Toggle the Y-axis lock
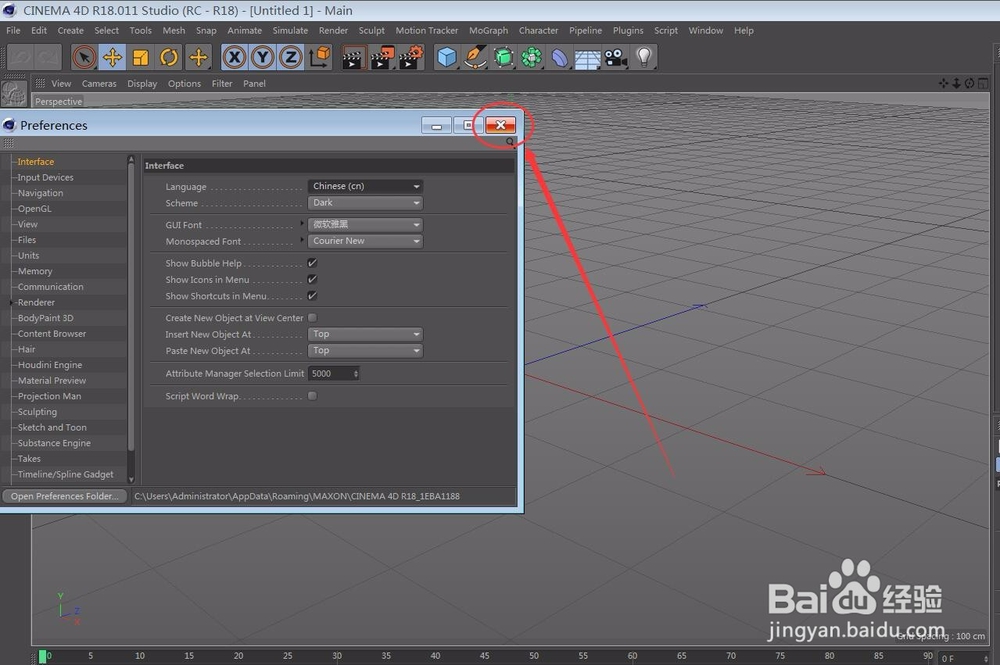This screenshot has height=665, width=1000. coord(263,57)
